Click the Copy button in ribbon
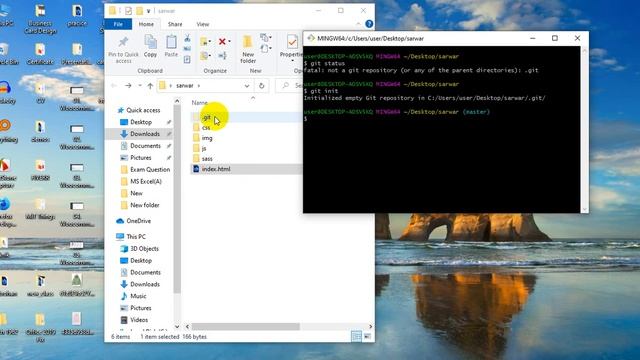The height and width of the screenshot is (360, 640). coord(150,46)
